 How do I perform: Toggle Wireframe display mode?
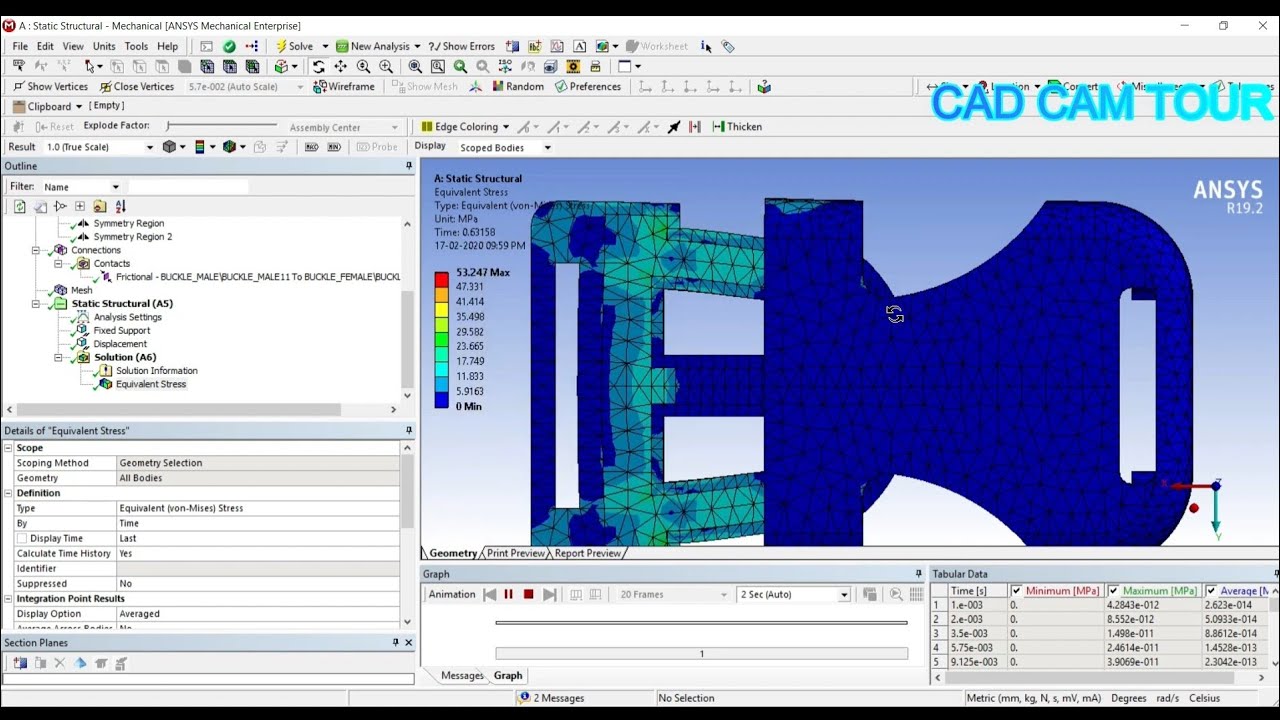point(344,87)
